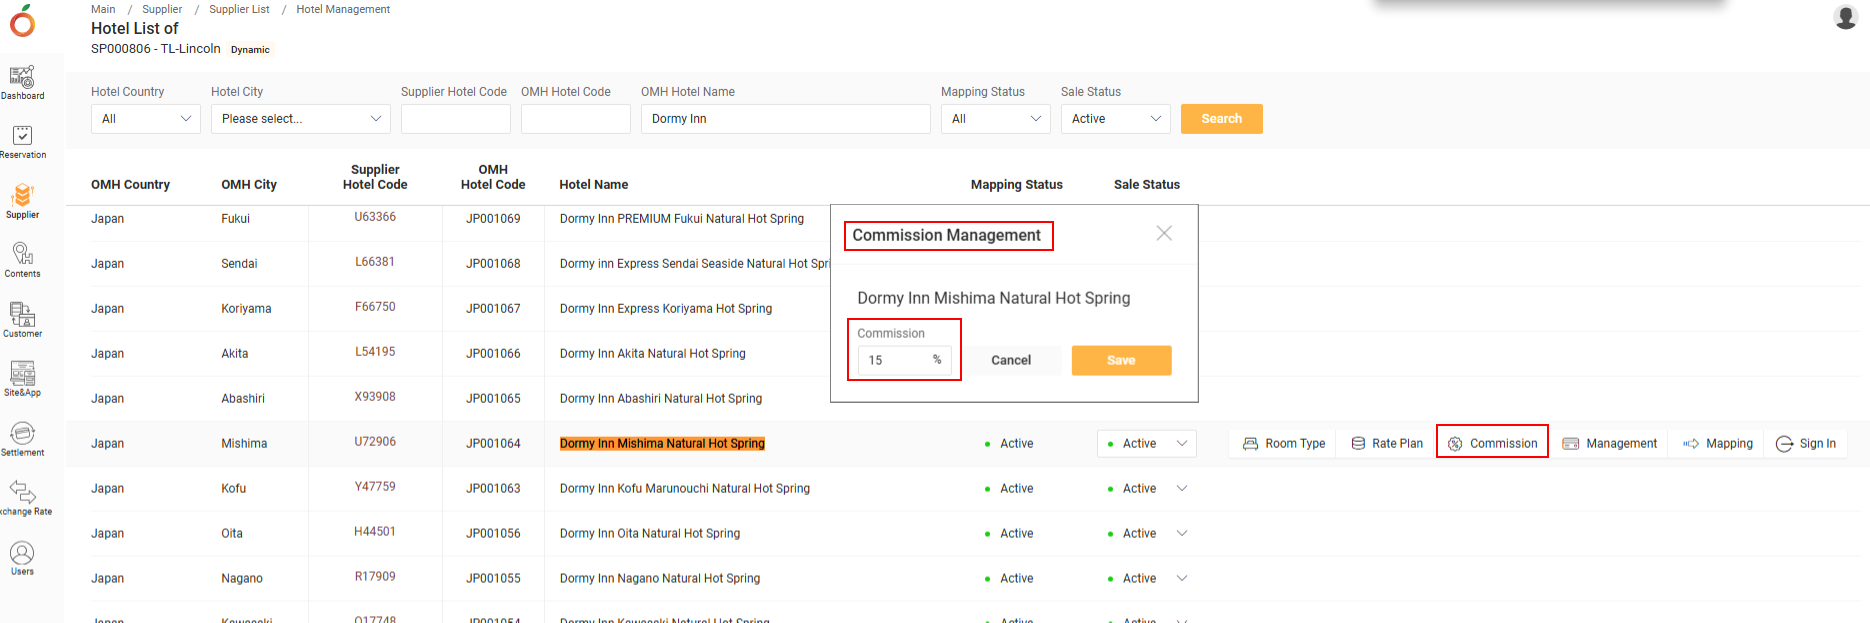
Task: Open the Settlement sidebar icon
Action: pos(22,438)
